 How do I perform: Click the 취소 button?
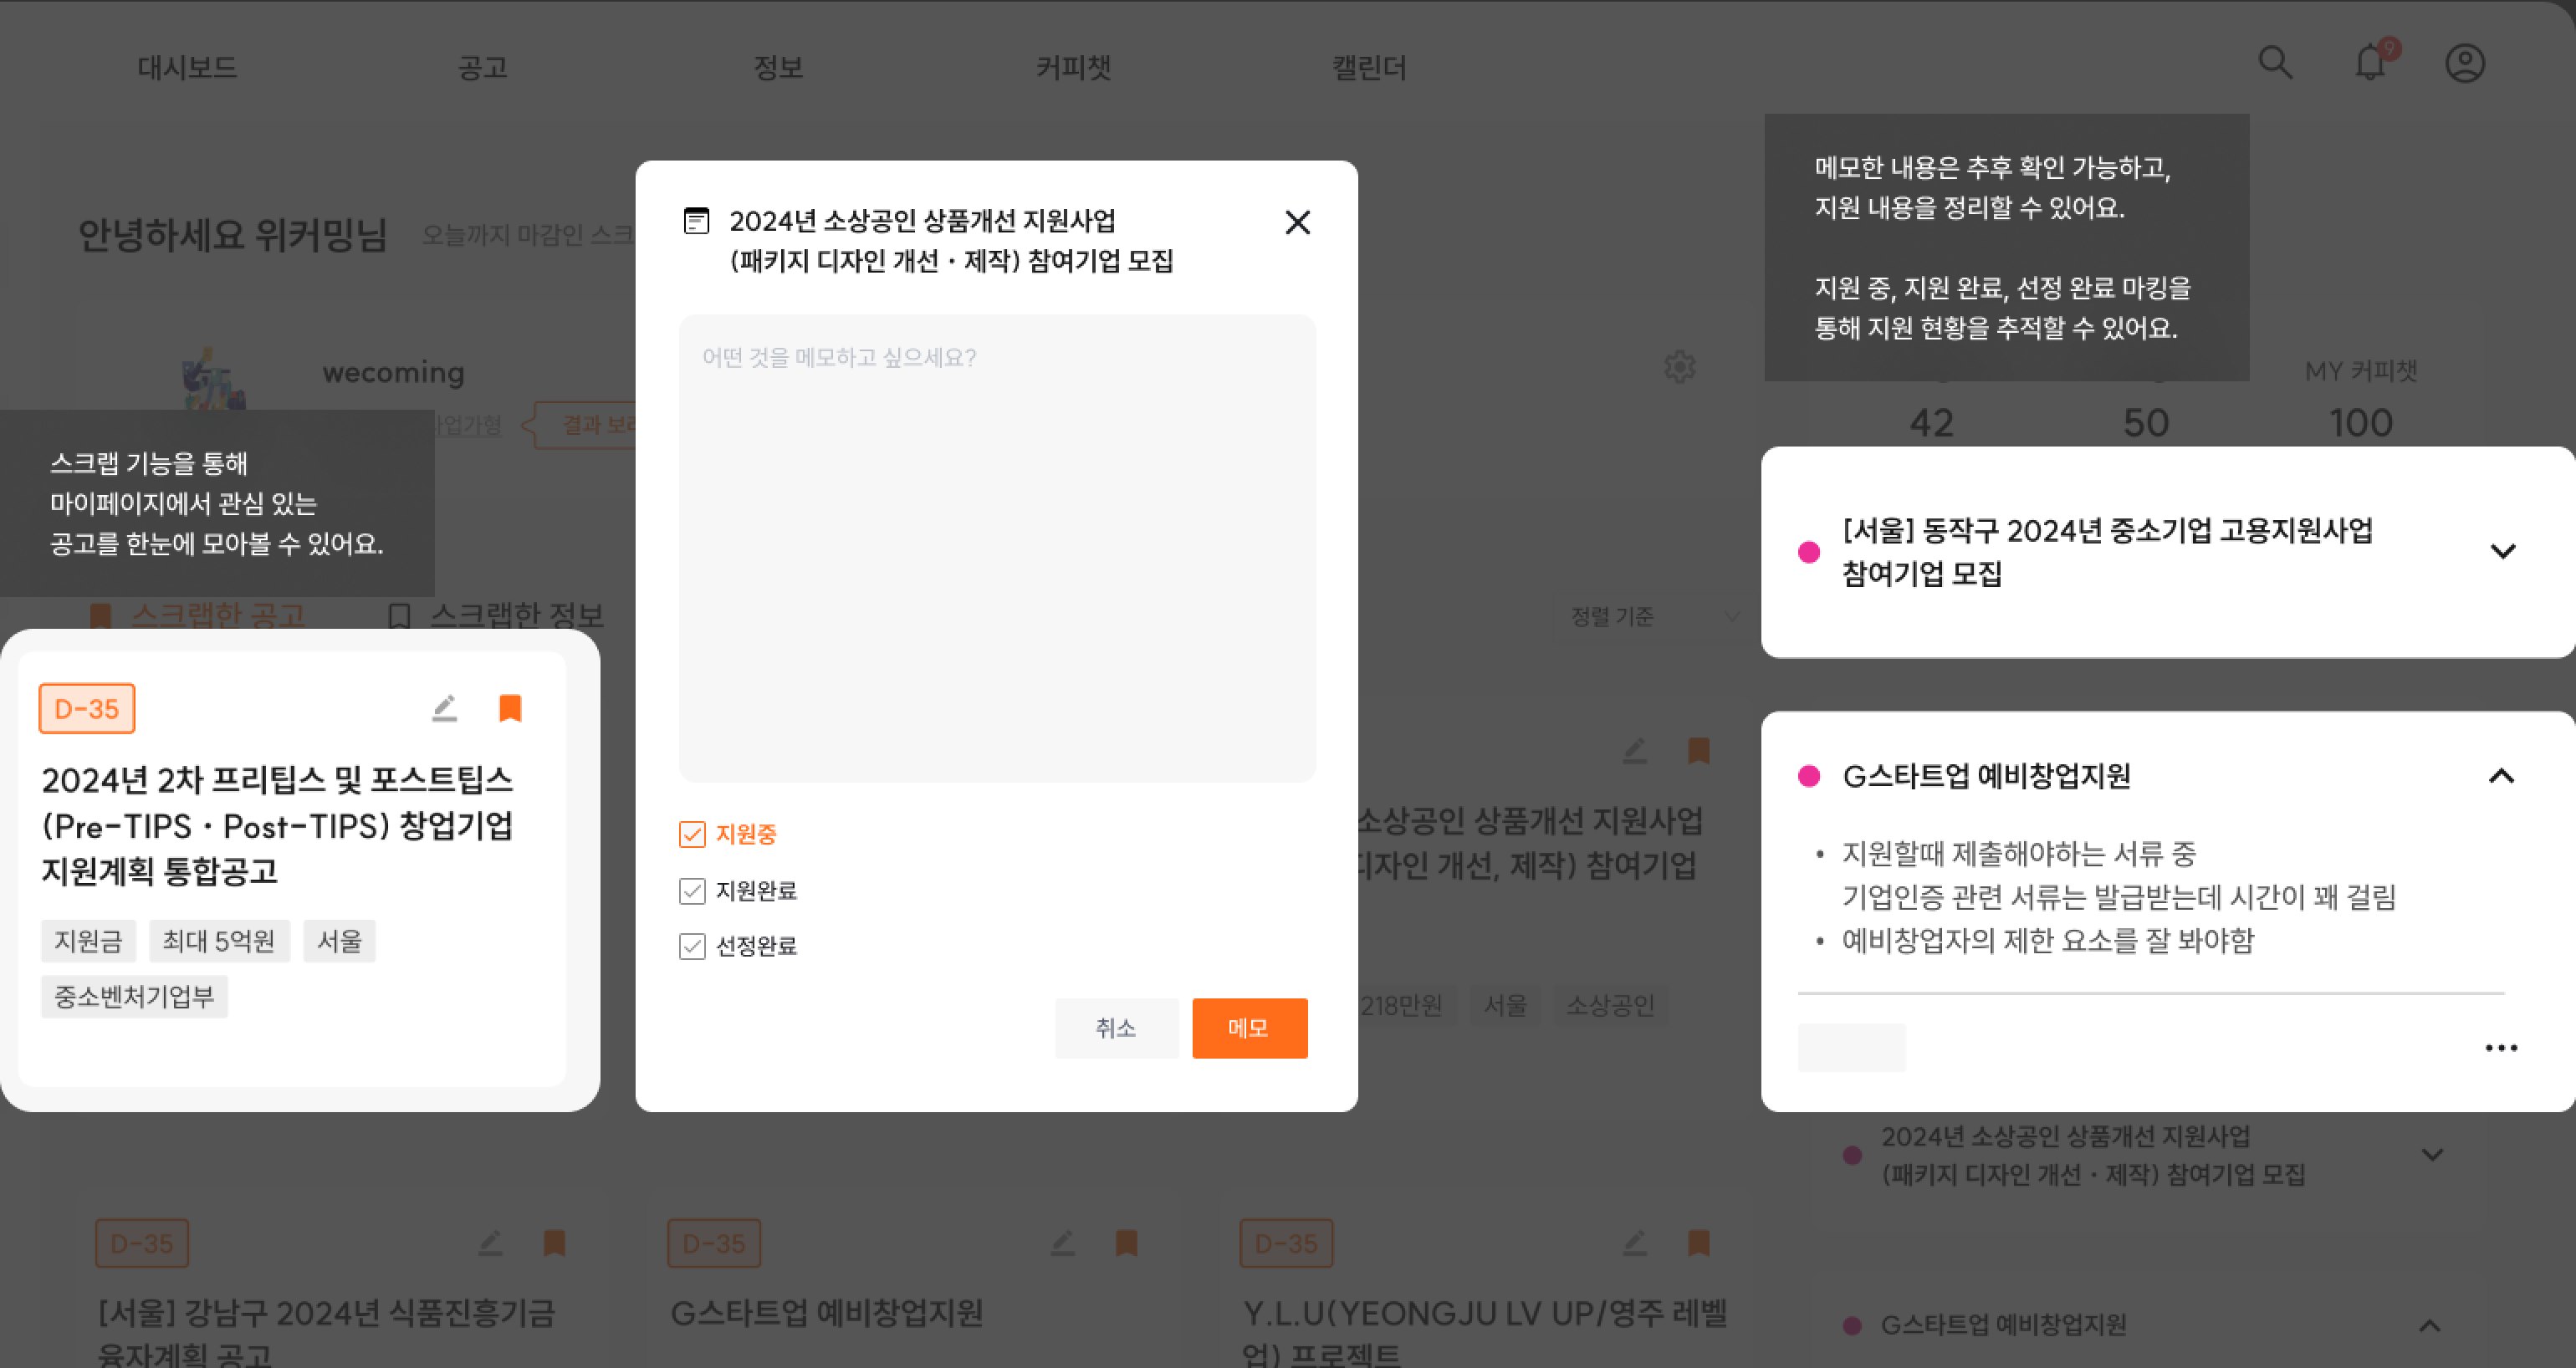pos(1116,1028)
